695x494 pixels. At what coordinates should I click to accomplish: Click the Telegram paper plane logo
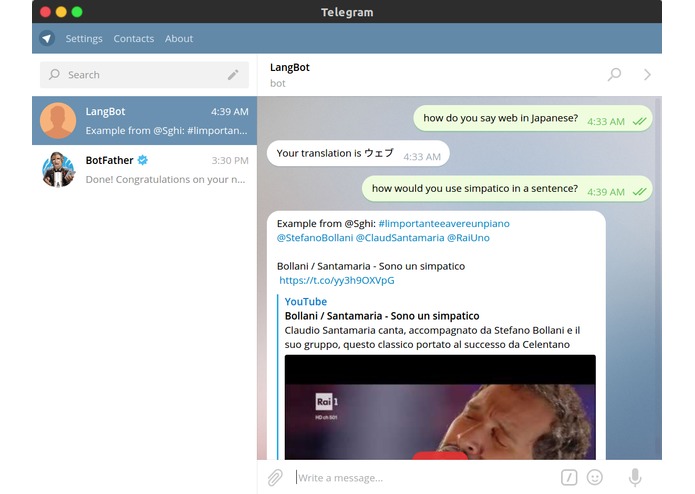[x=47, y=39]
